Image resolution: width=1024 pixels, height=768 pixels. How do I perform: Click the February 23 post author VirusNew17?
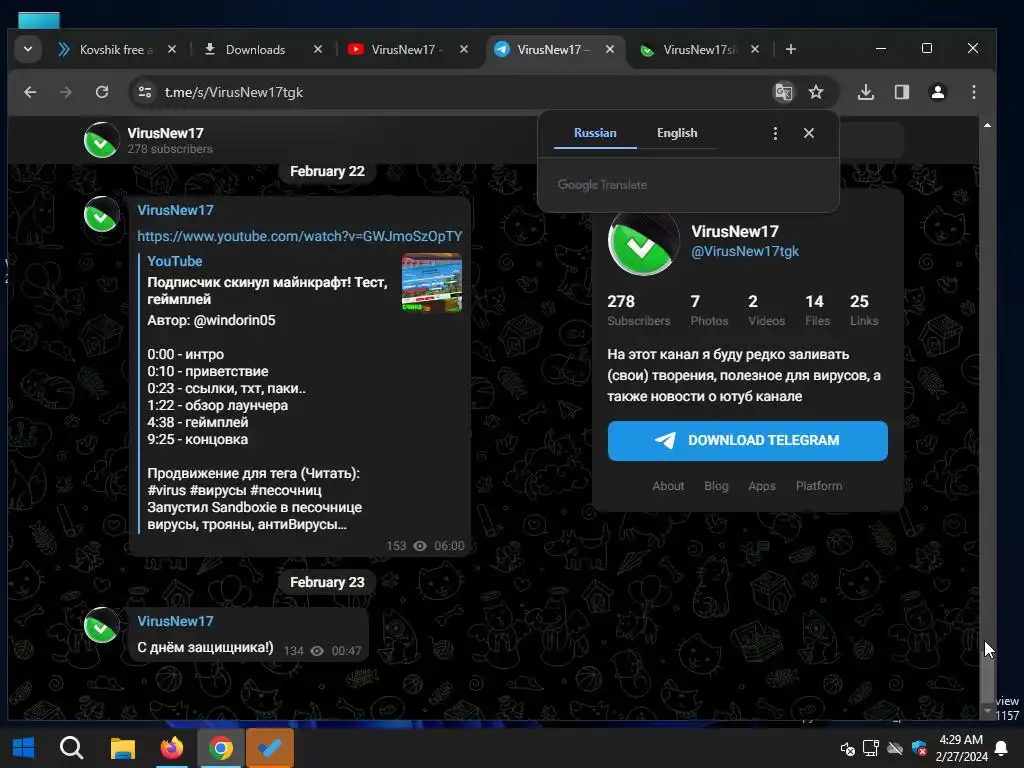[x=175, y=621]
